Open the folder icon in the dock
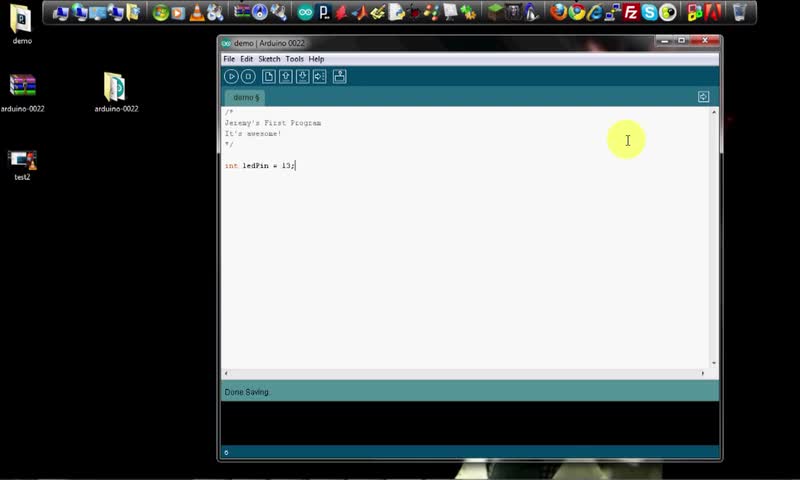This screenshot has height=480, width=800. tap(133, 12)
